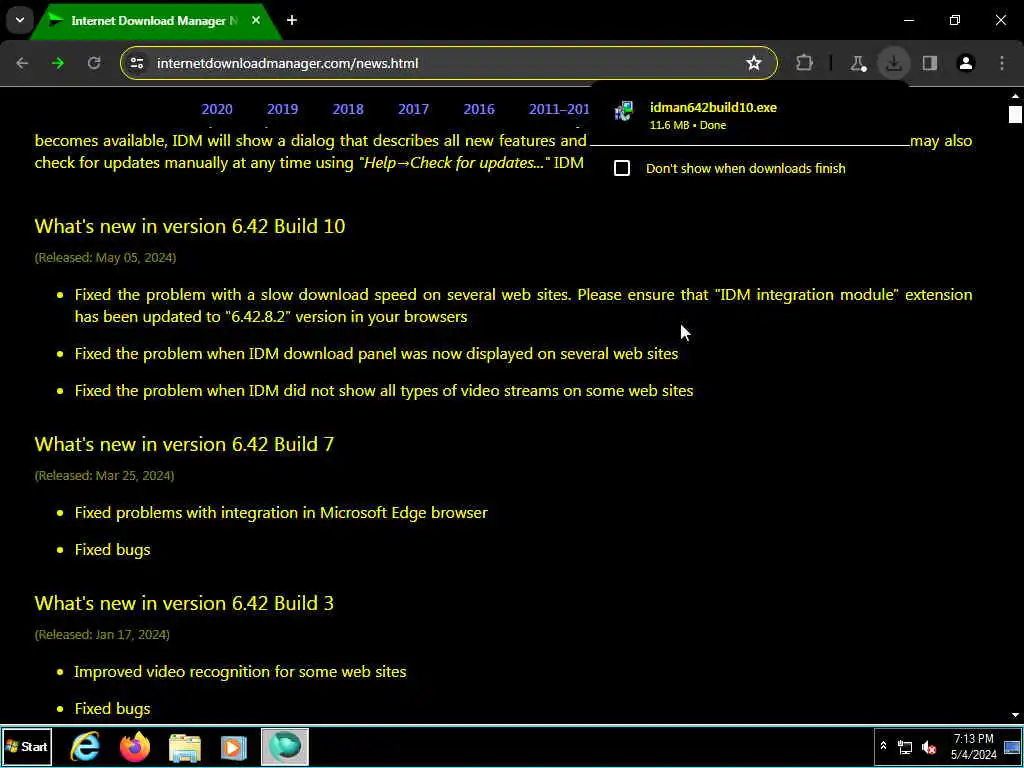Viewport: 1024px width, 768px height.
Task: View site information icon in address bar
Action: coord(136,63)
